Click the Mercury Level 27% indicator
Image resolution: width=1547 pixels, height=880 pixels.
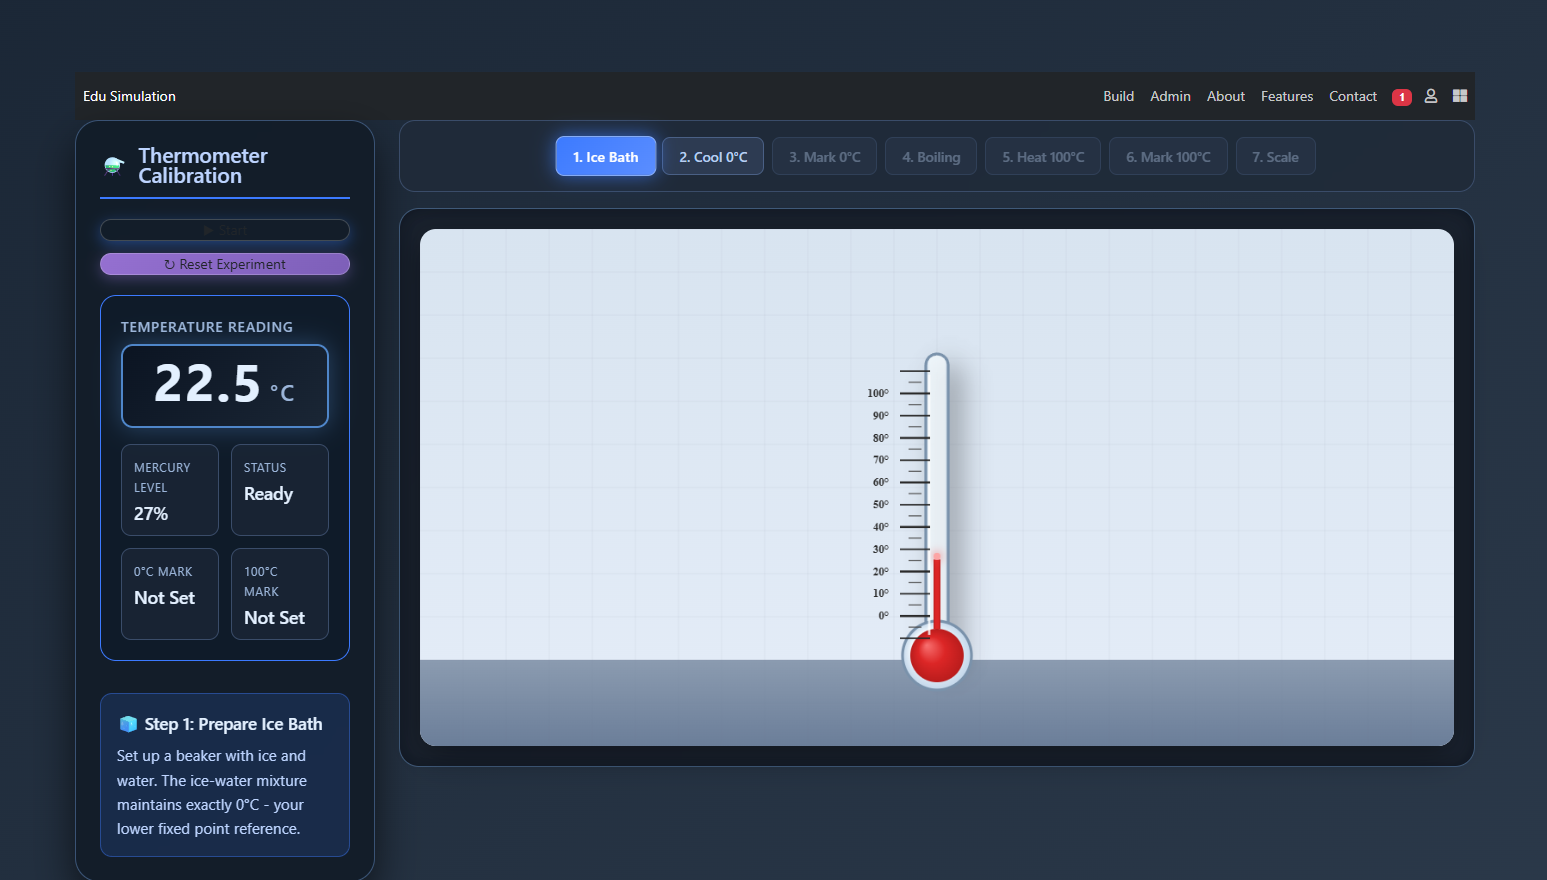[169, 490]
